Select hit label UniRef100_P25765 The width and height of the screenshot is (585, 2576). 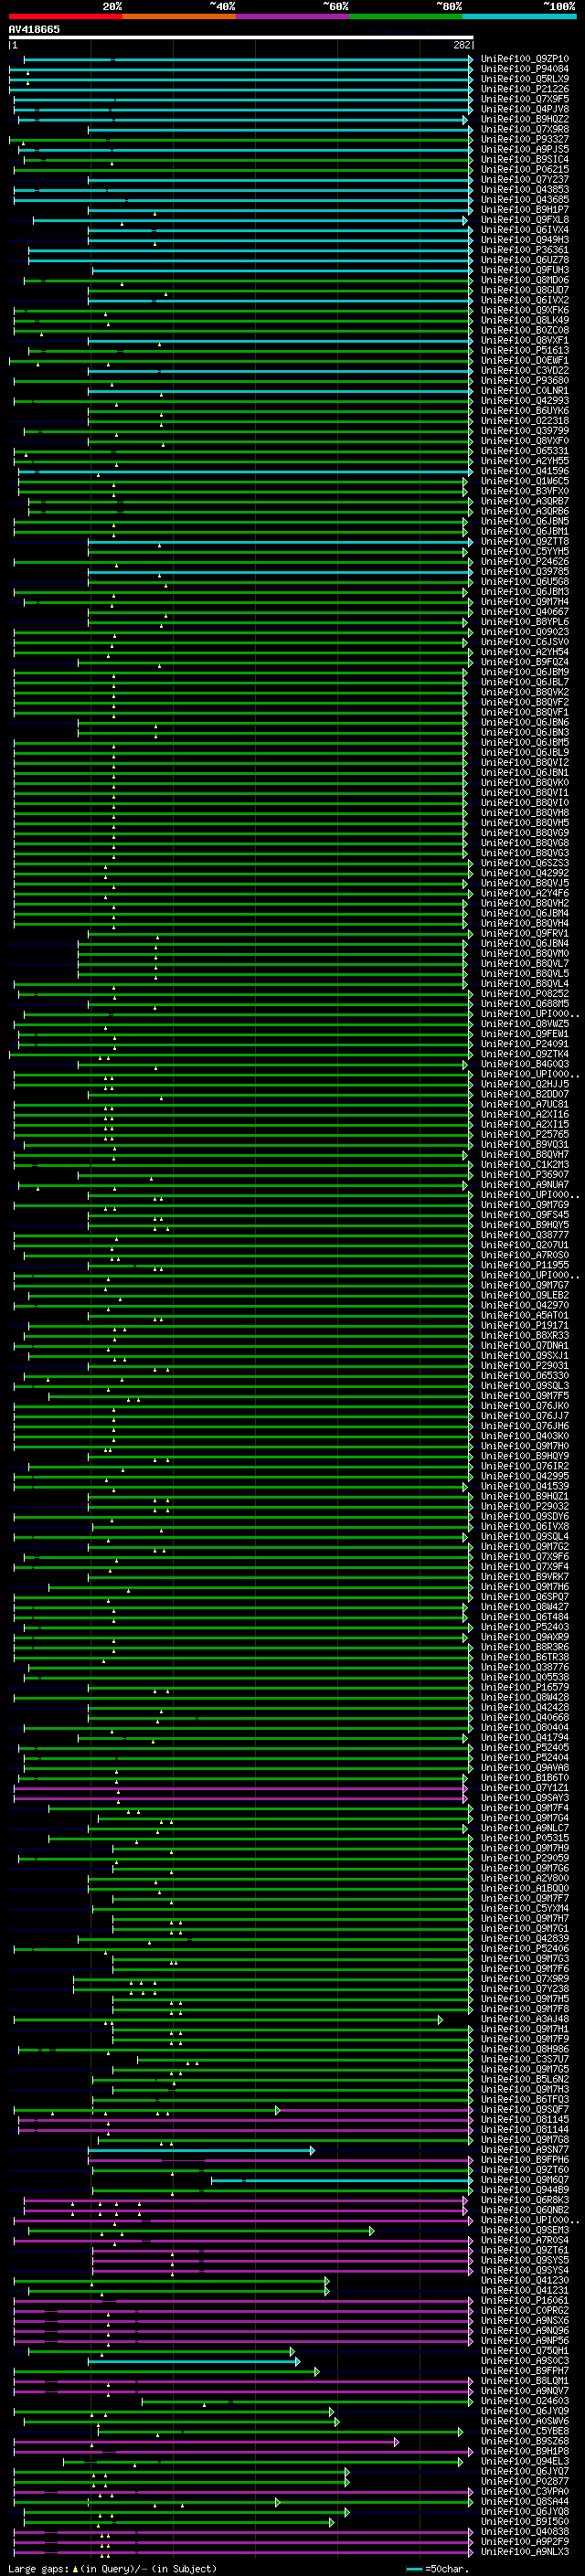[x=525, y=1135]
